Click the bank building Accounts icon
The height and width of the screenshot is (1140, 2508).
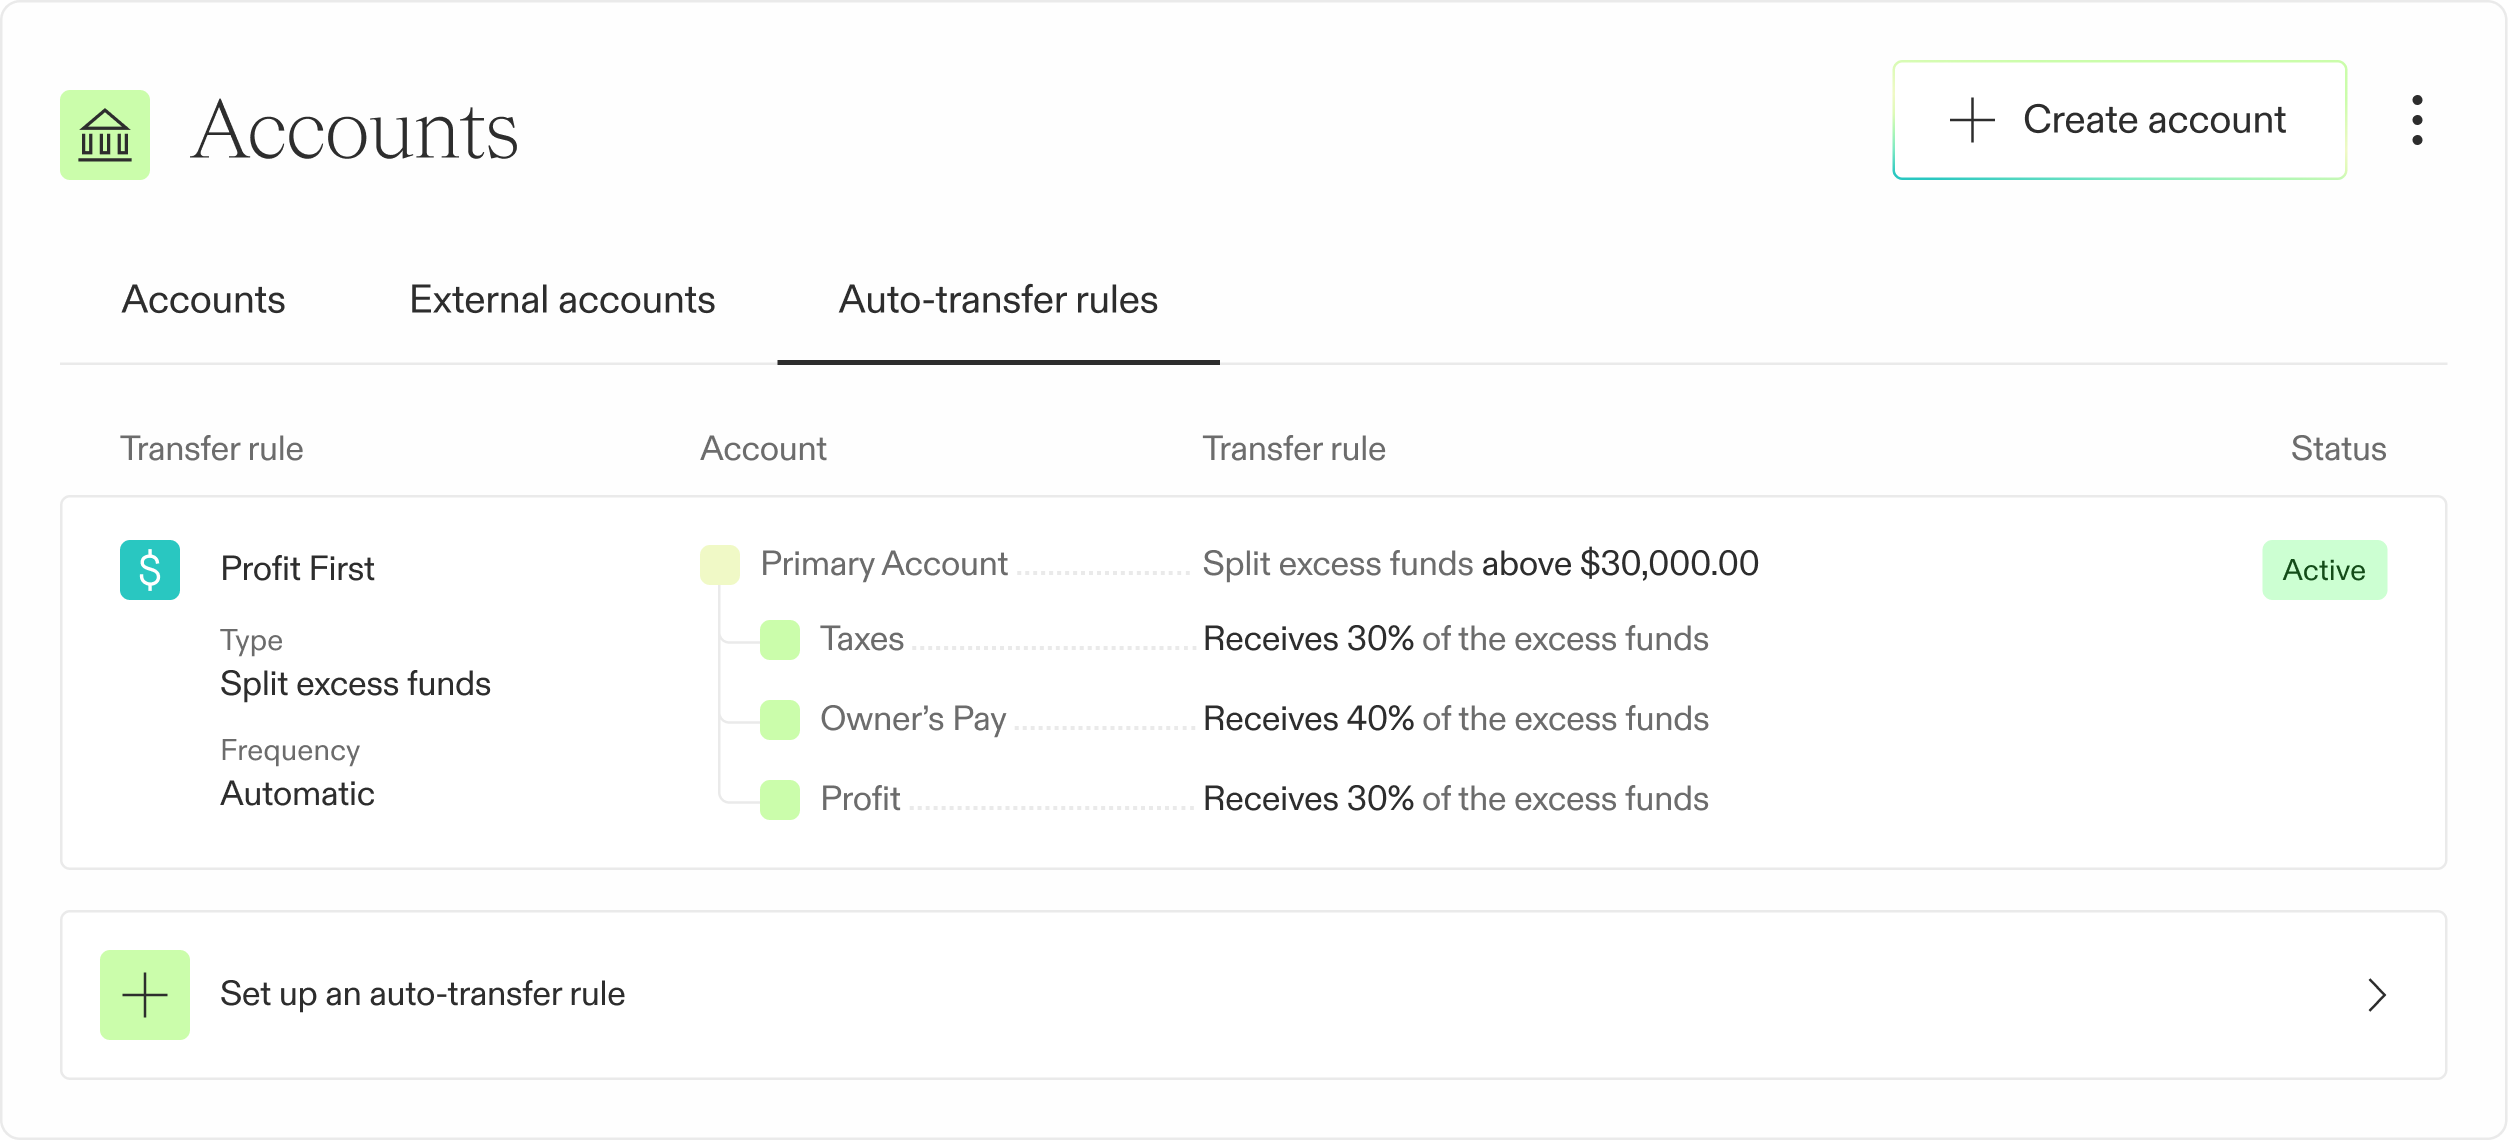coord(105,135)
